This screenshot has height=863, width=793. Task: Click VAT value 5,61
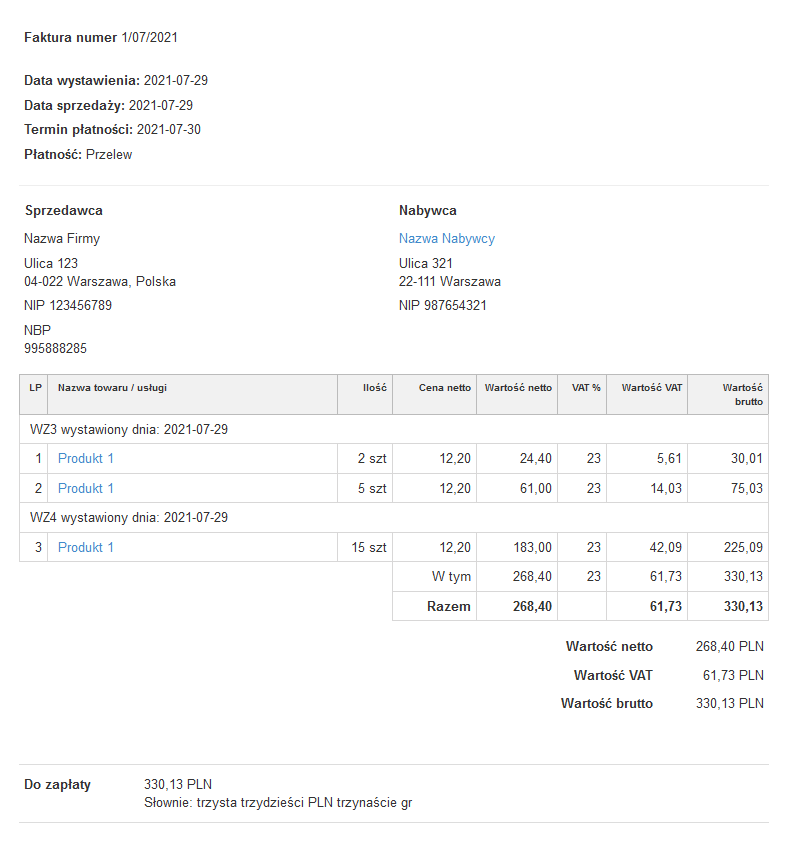pyautogui.click(x=669, y=458)
